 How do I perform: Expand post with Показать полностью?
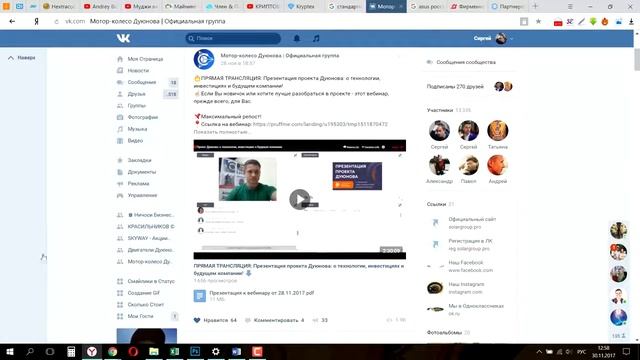point(221,132)
